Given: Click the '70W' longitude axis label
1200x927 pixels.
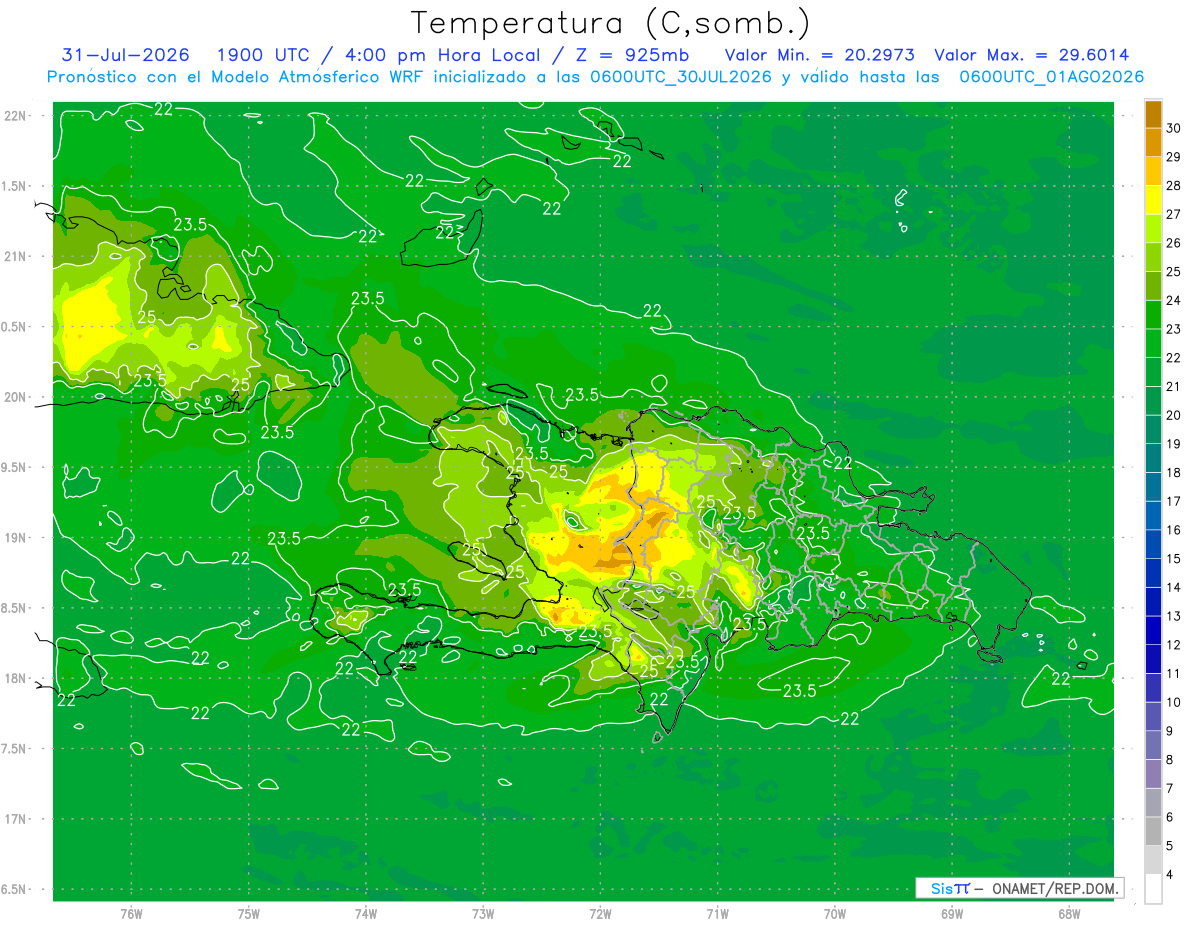Looking at the screenshot, I should 835,914.
